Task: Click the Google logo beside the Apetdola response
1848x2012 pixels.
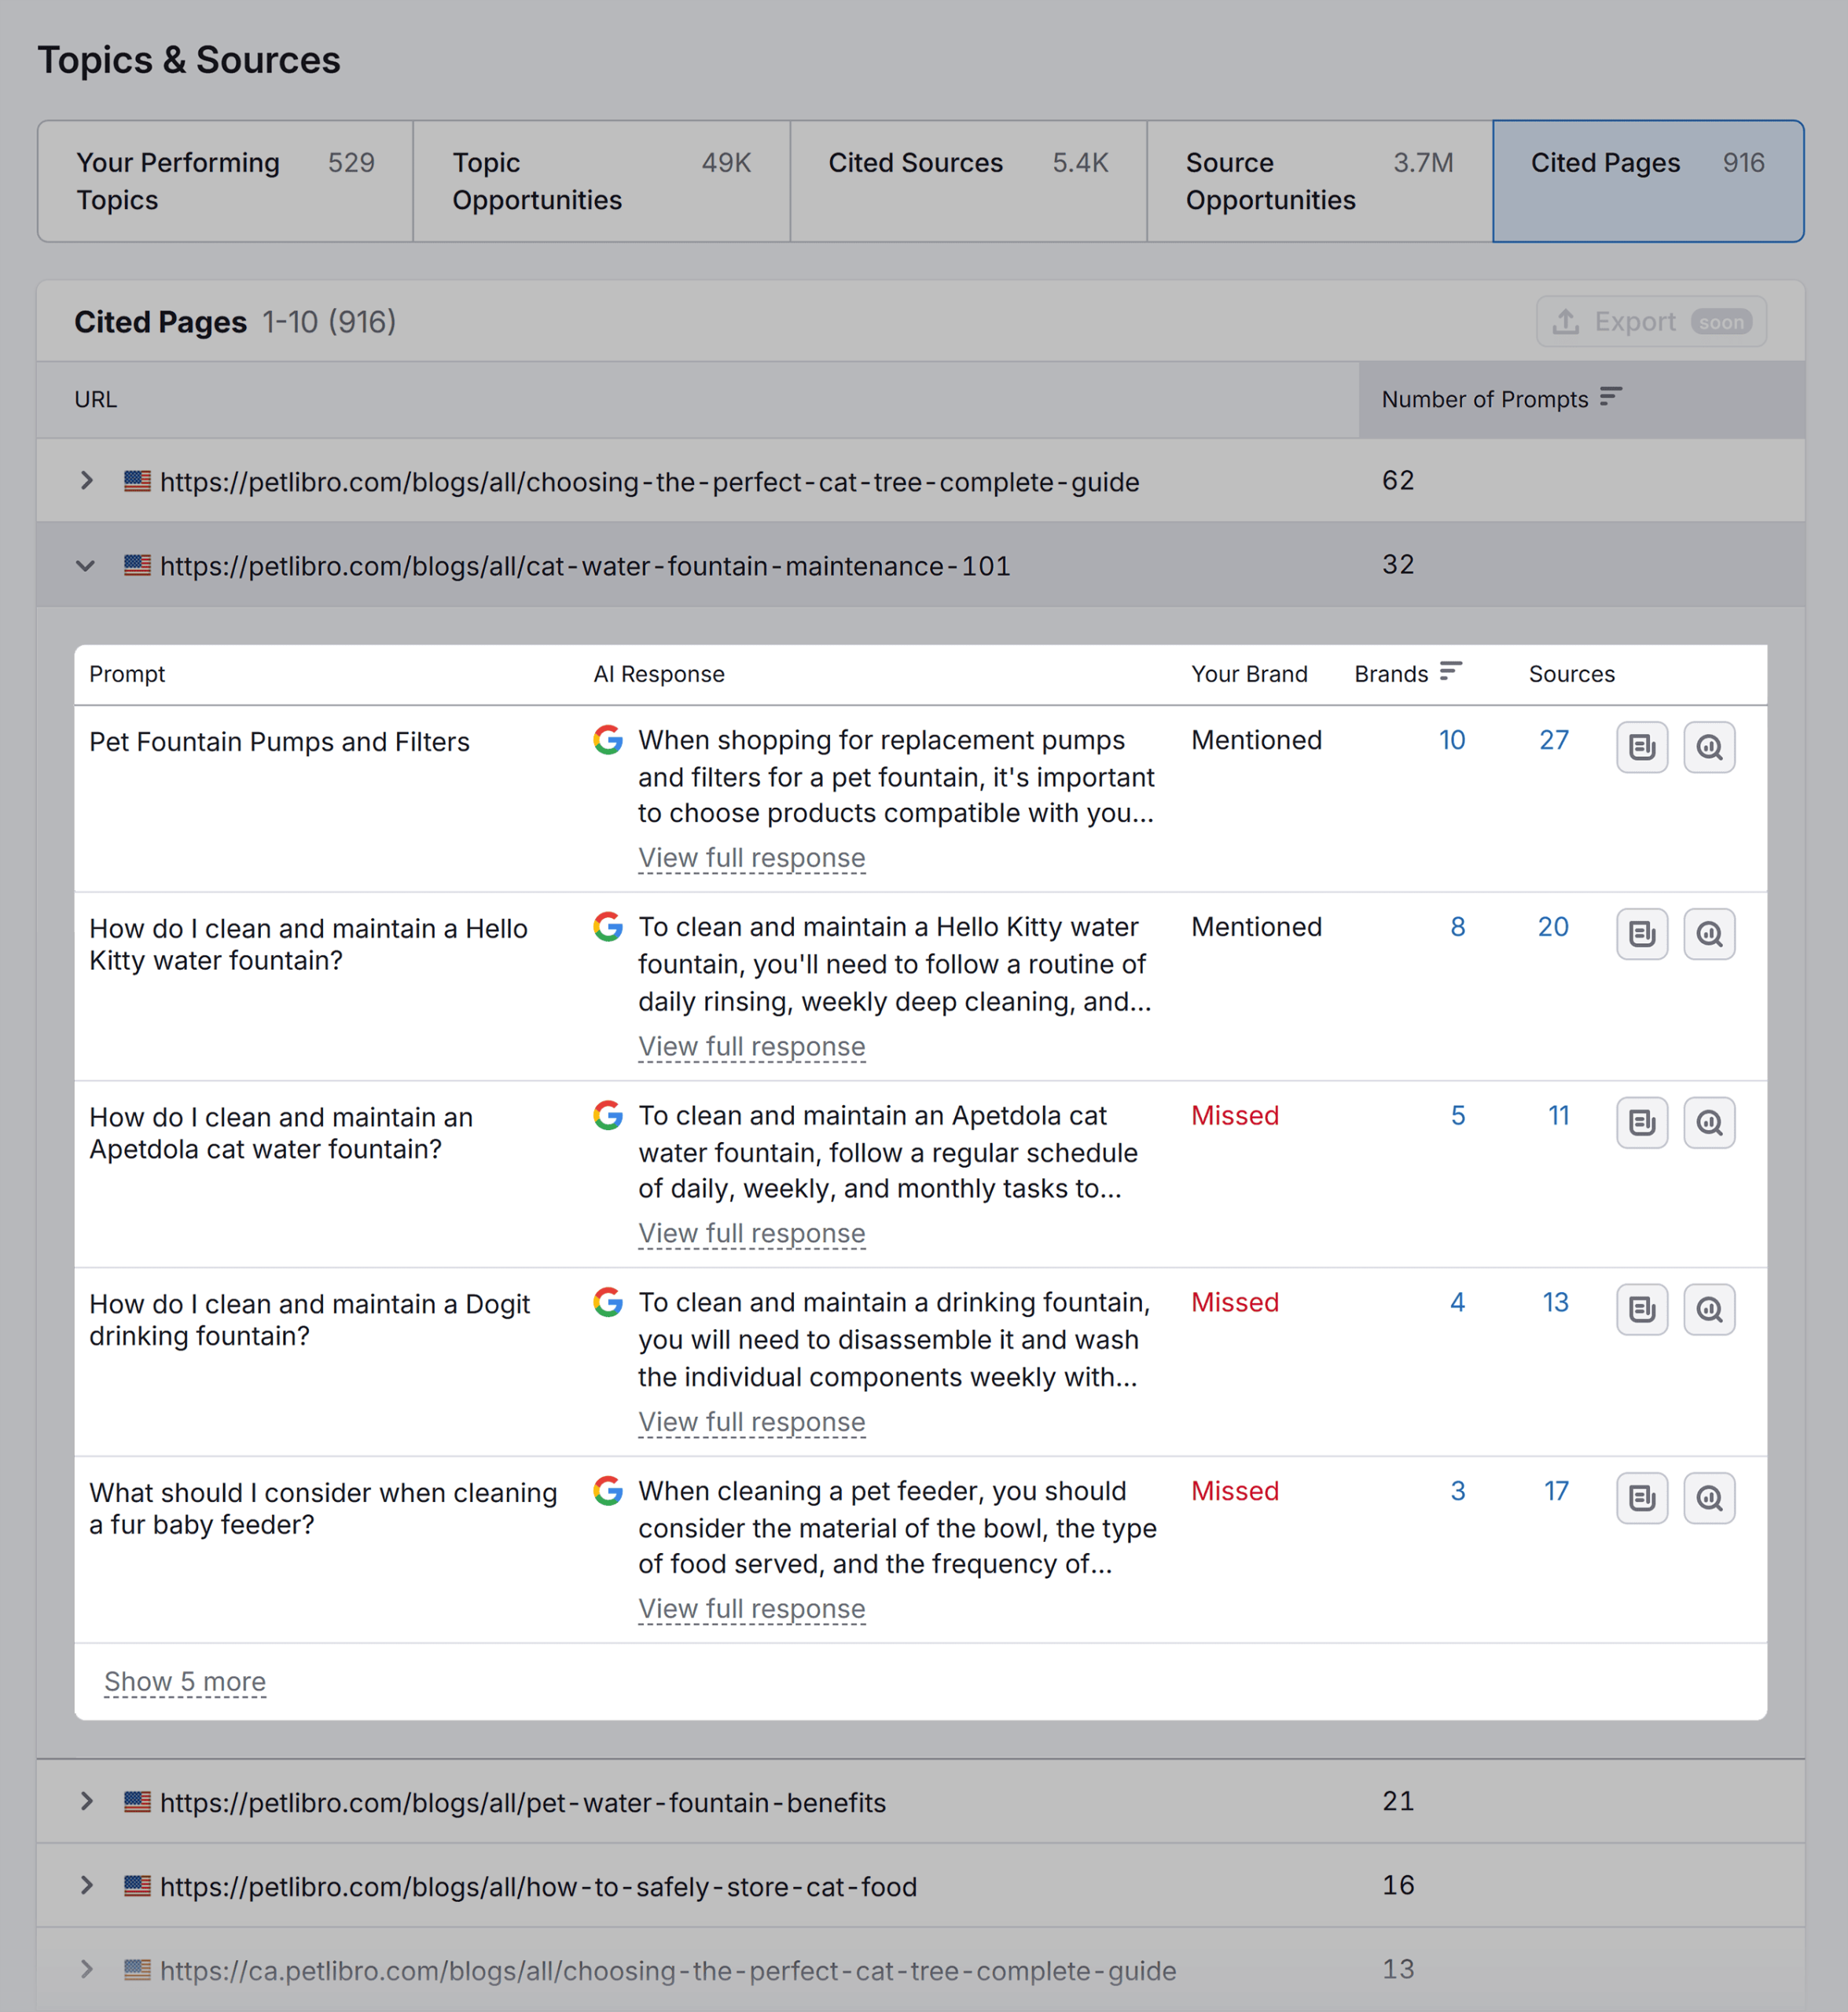Action: (608, 1116)
